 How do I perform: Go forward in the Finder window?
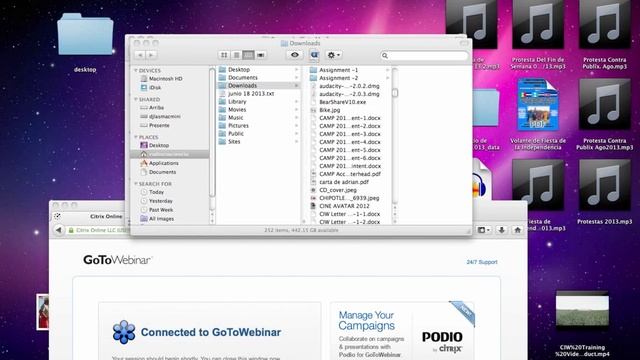151,55
